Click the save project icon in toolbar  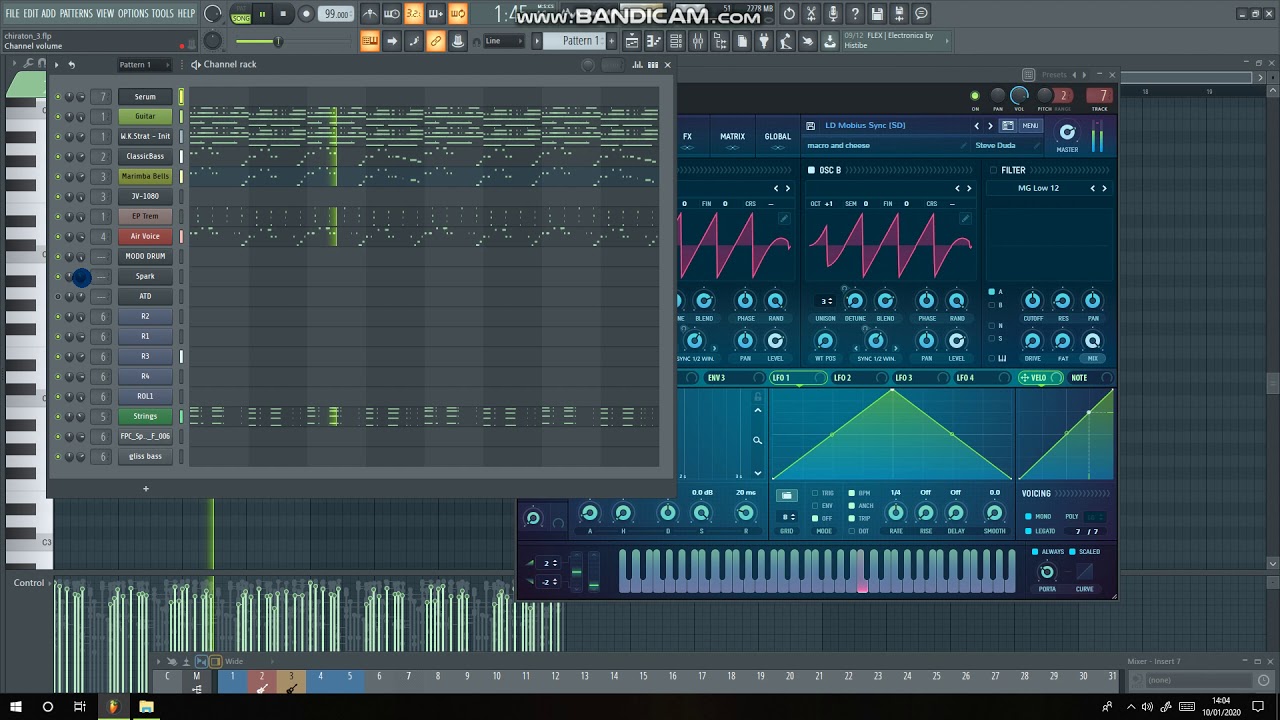[x=877, y=14]
